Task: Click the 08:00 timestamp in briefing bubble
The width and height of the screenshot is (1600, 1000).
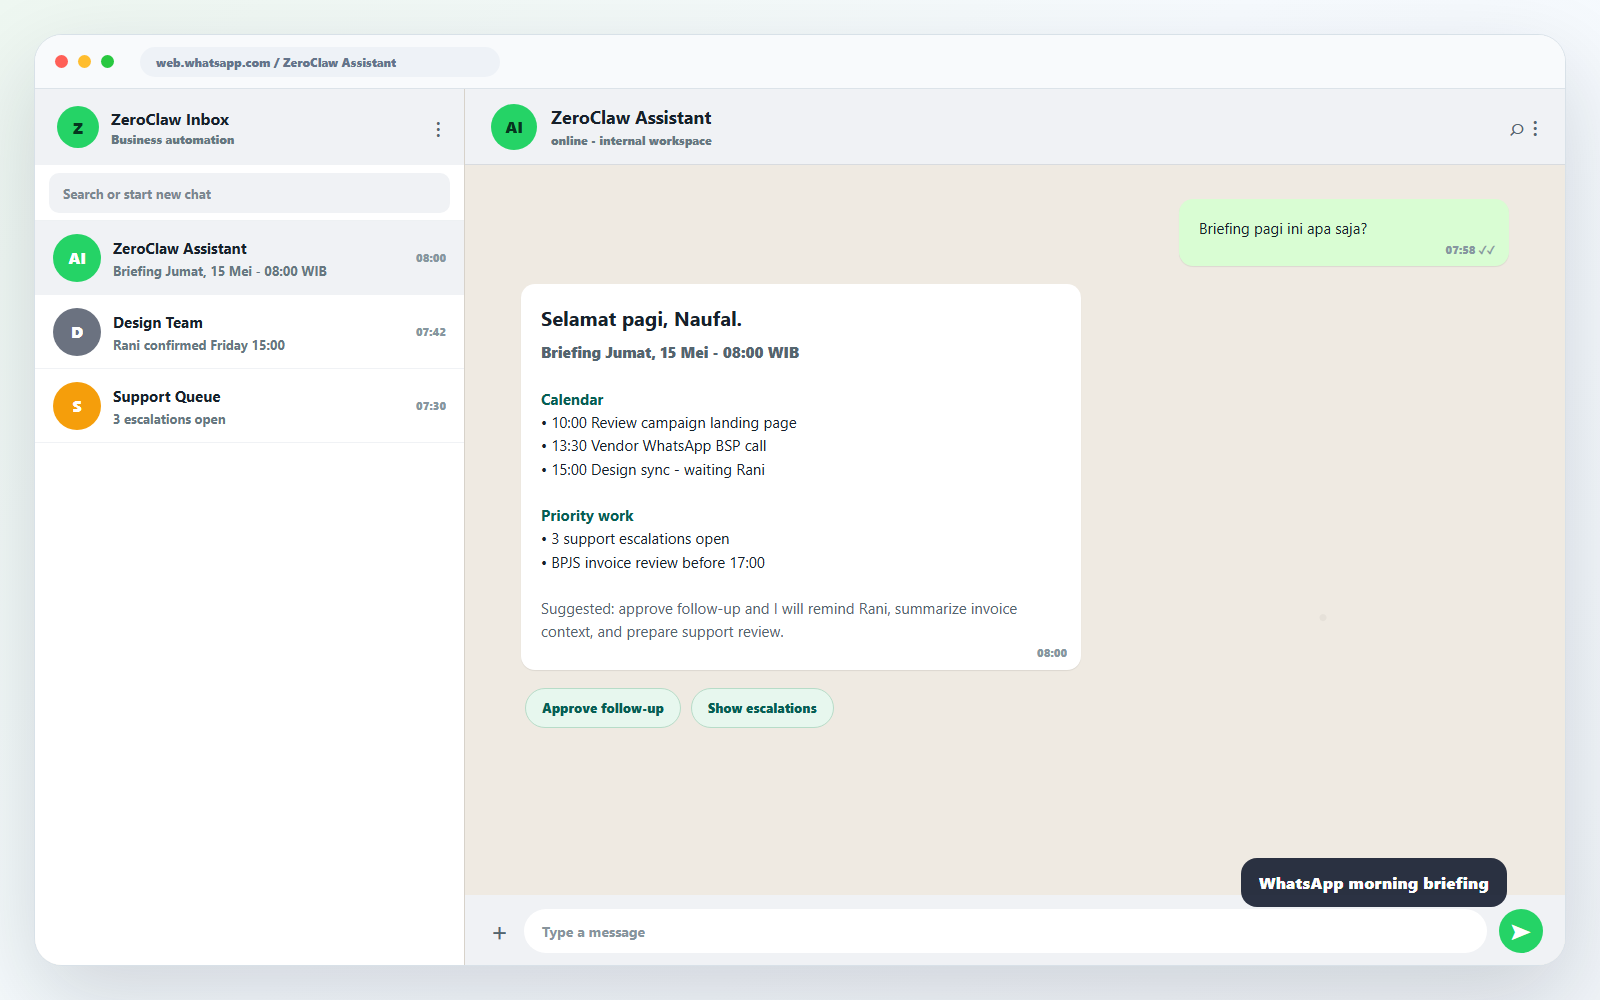Action: (1052, 653)
